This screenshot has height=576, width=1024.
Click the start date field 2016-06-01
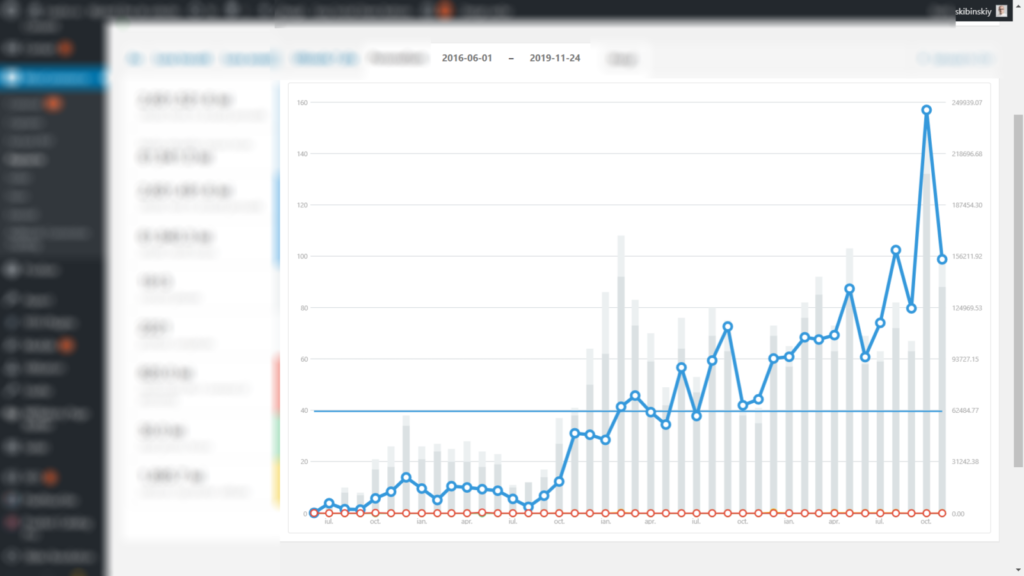(468, 59)
